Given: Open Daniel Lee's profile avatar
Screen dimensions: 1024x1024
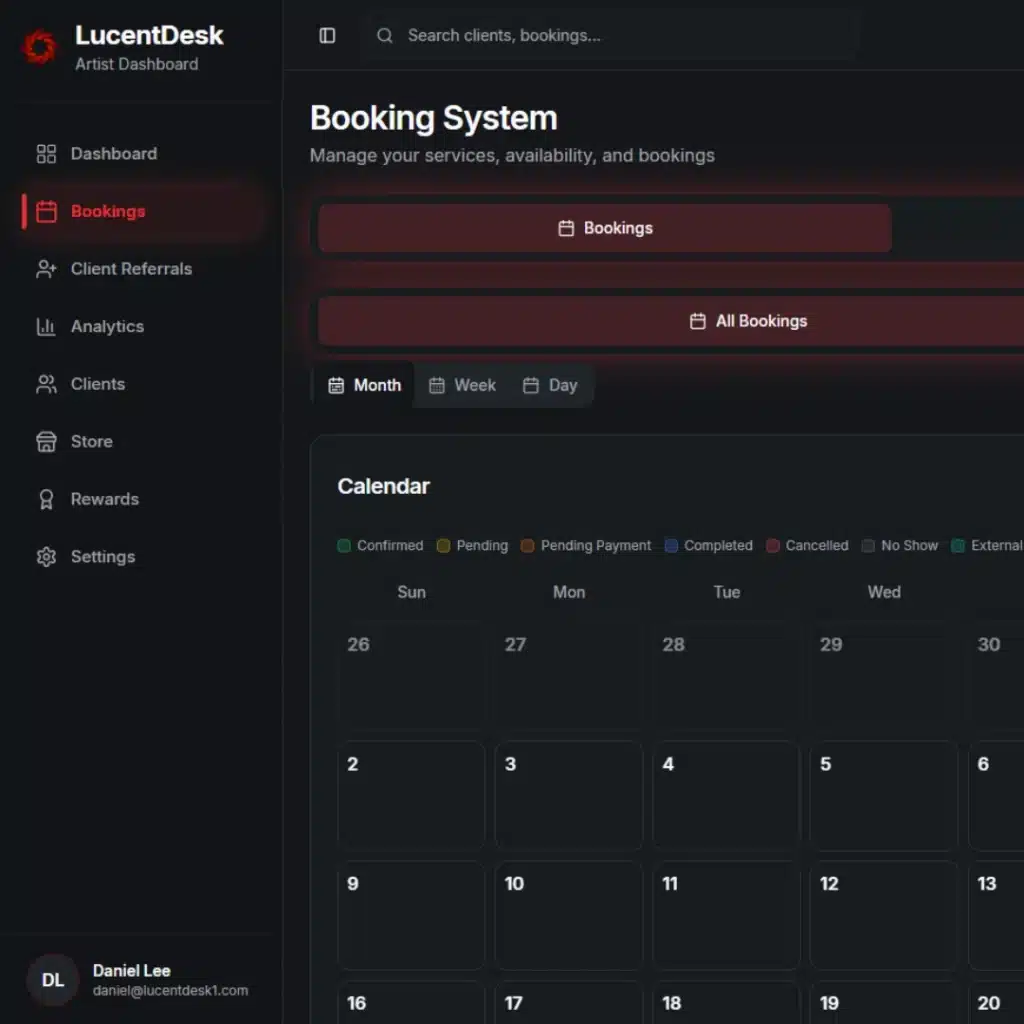Looking at the screenshot, I should (52, 980).
